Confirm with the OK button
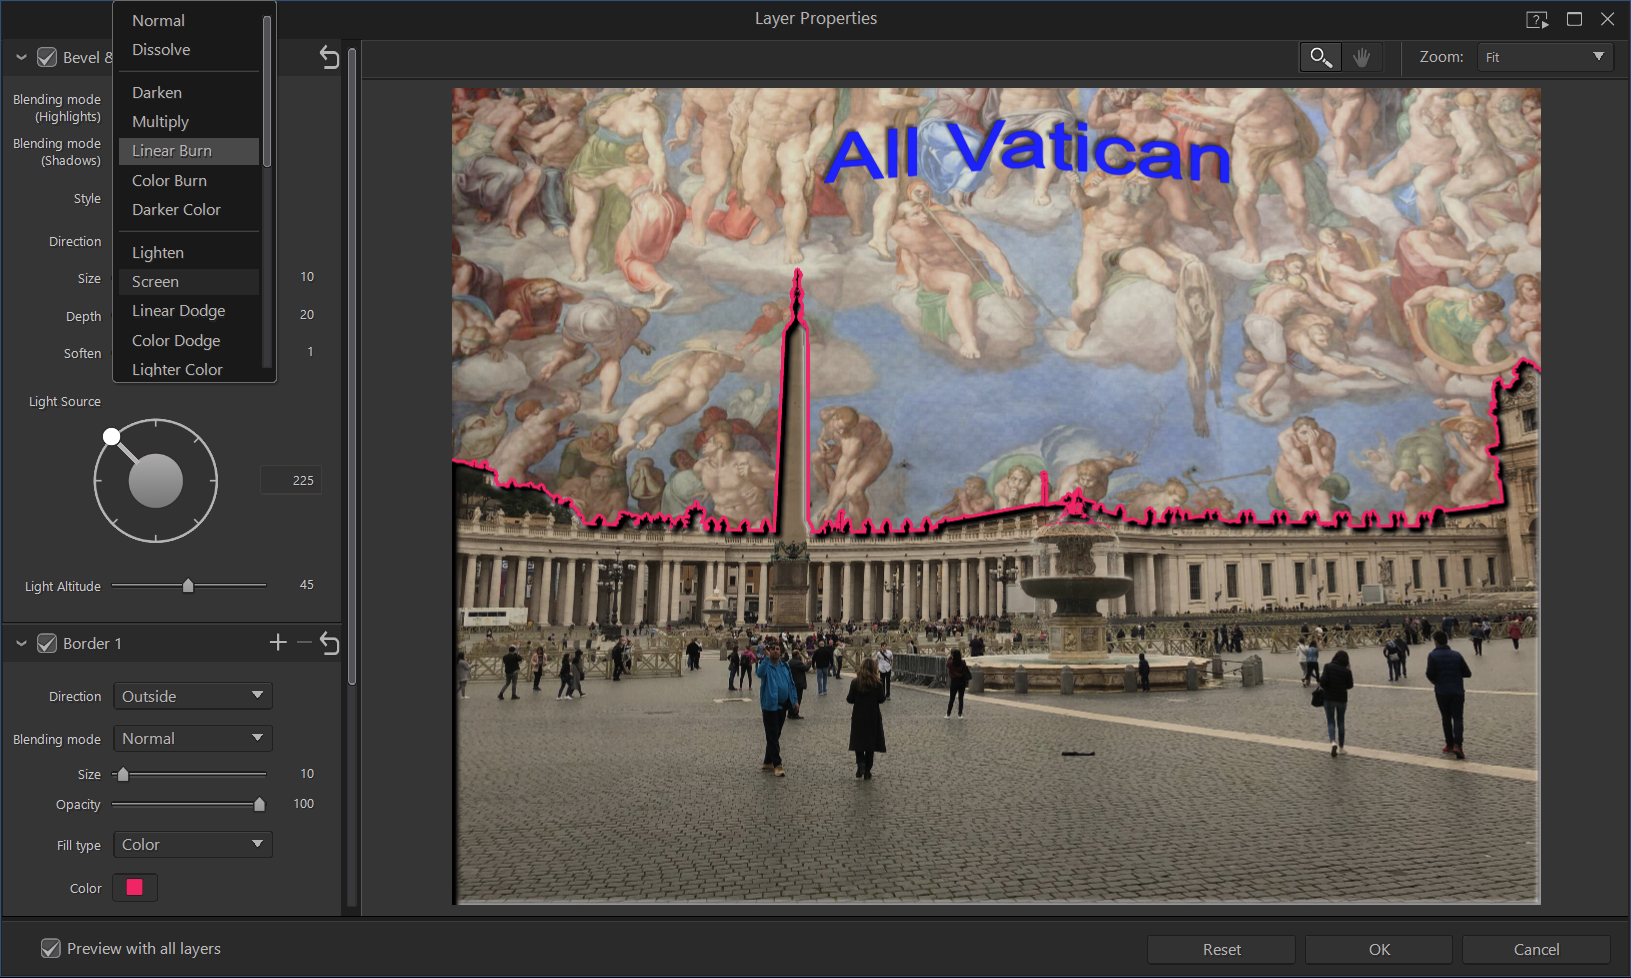Image resolution: width=1631 pixels, height=978 pixels. tap(1379, 949)
